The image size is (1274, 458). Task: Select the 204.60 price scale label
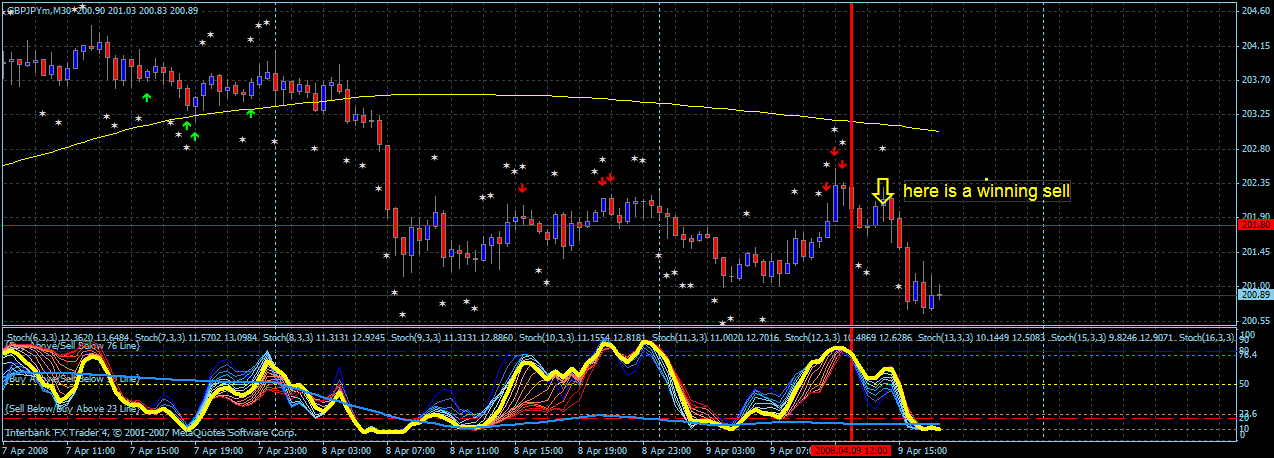(x=1254, y=11)
